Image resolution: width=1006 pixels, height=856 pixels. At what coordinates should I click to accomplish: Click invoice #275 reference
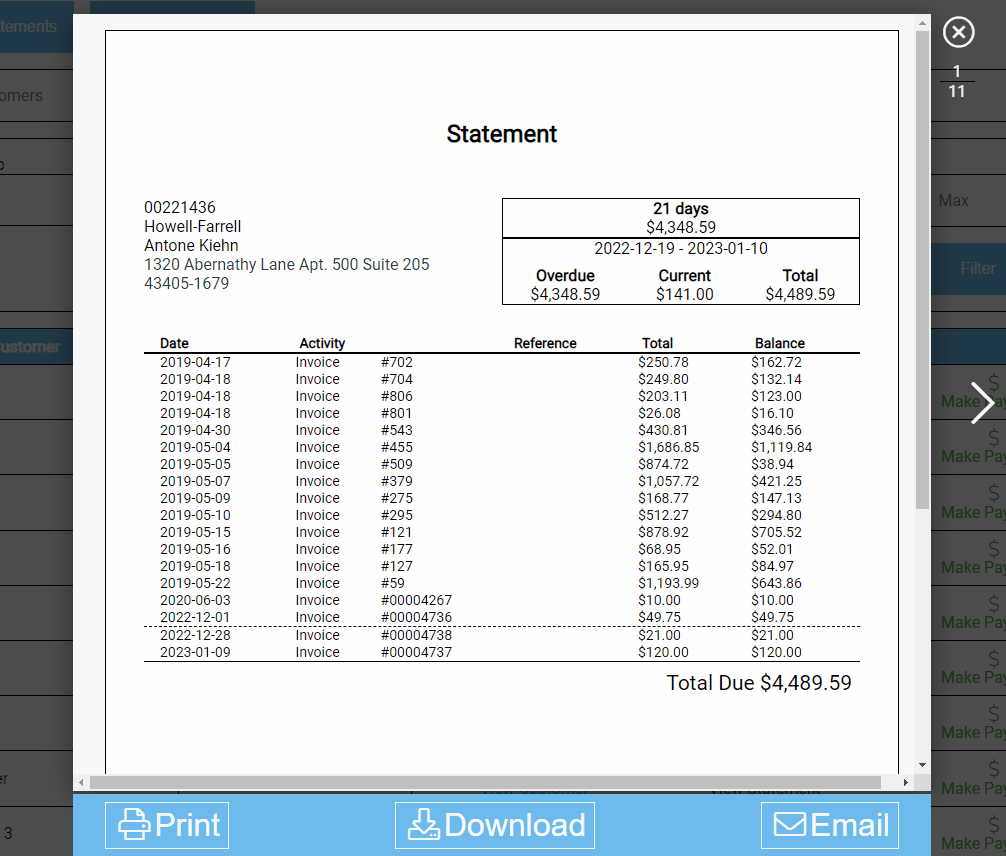point(396,499)
